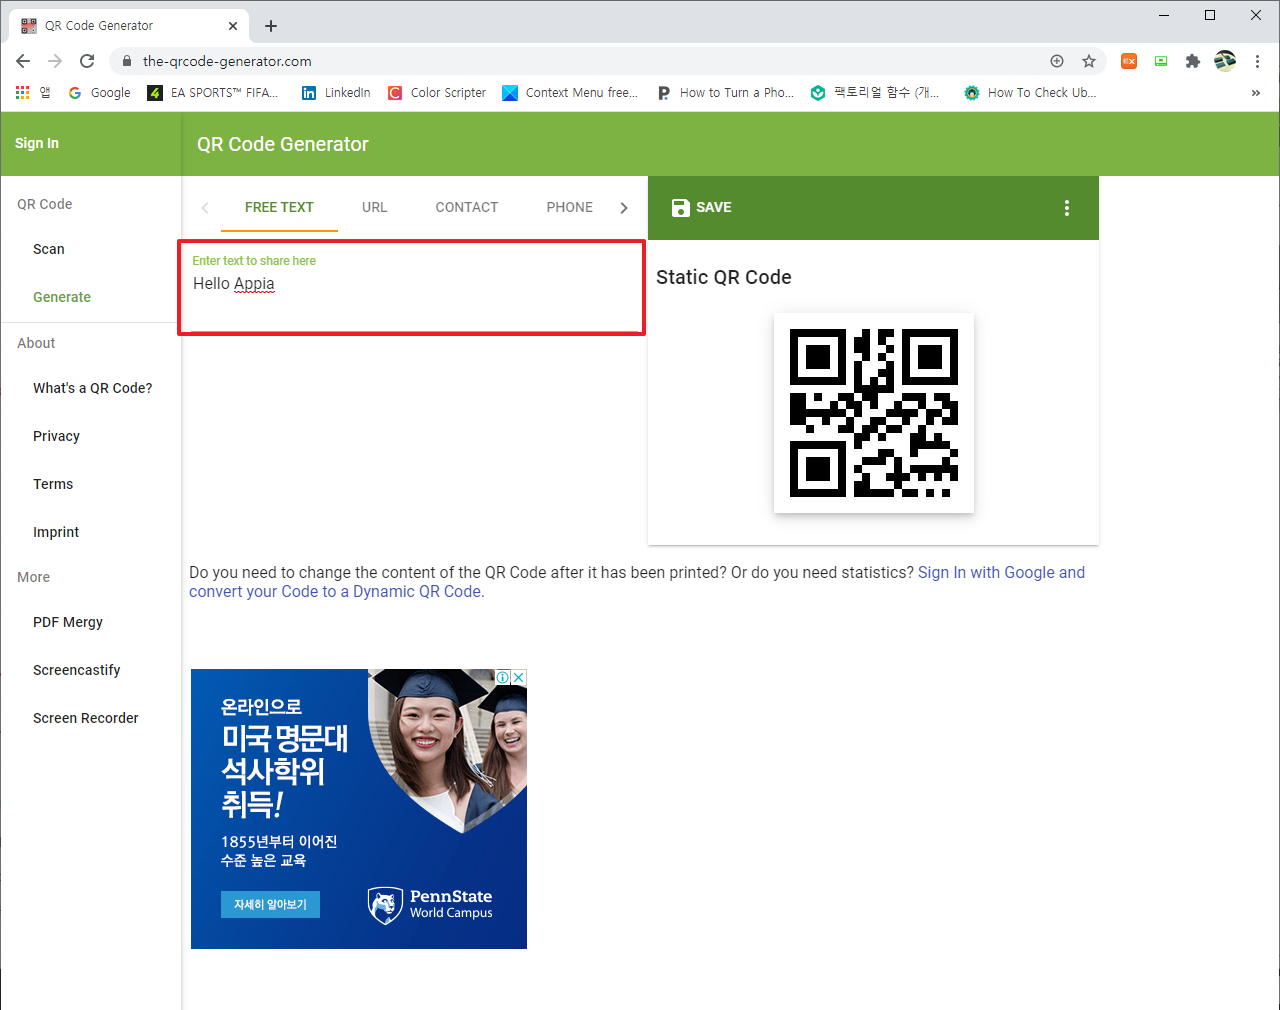The image size is (1280, 1010).
Task: Switch to the FREE TEXT tab
Action: click(279, 207)
